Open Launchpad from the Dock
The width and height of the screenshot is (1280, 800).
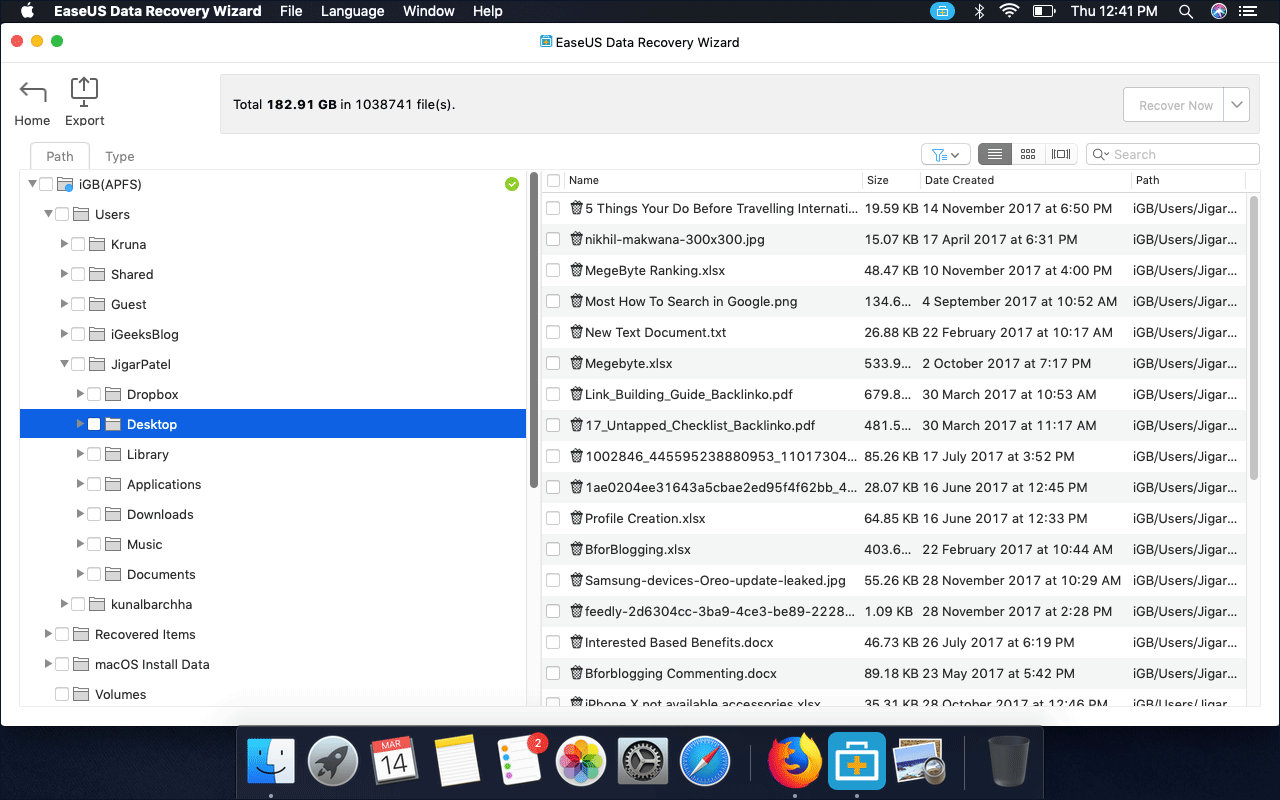click(x=333, y=763)
